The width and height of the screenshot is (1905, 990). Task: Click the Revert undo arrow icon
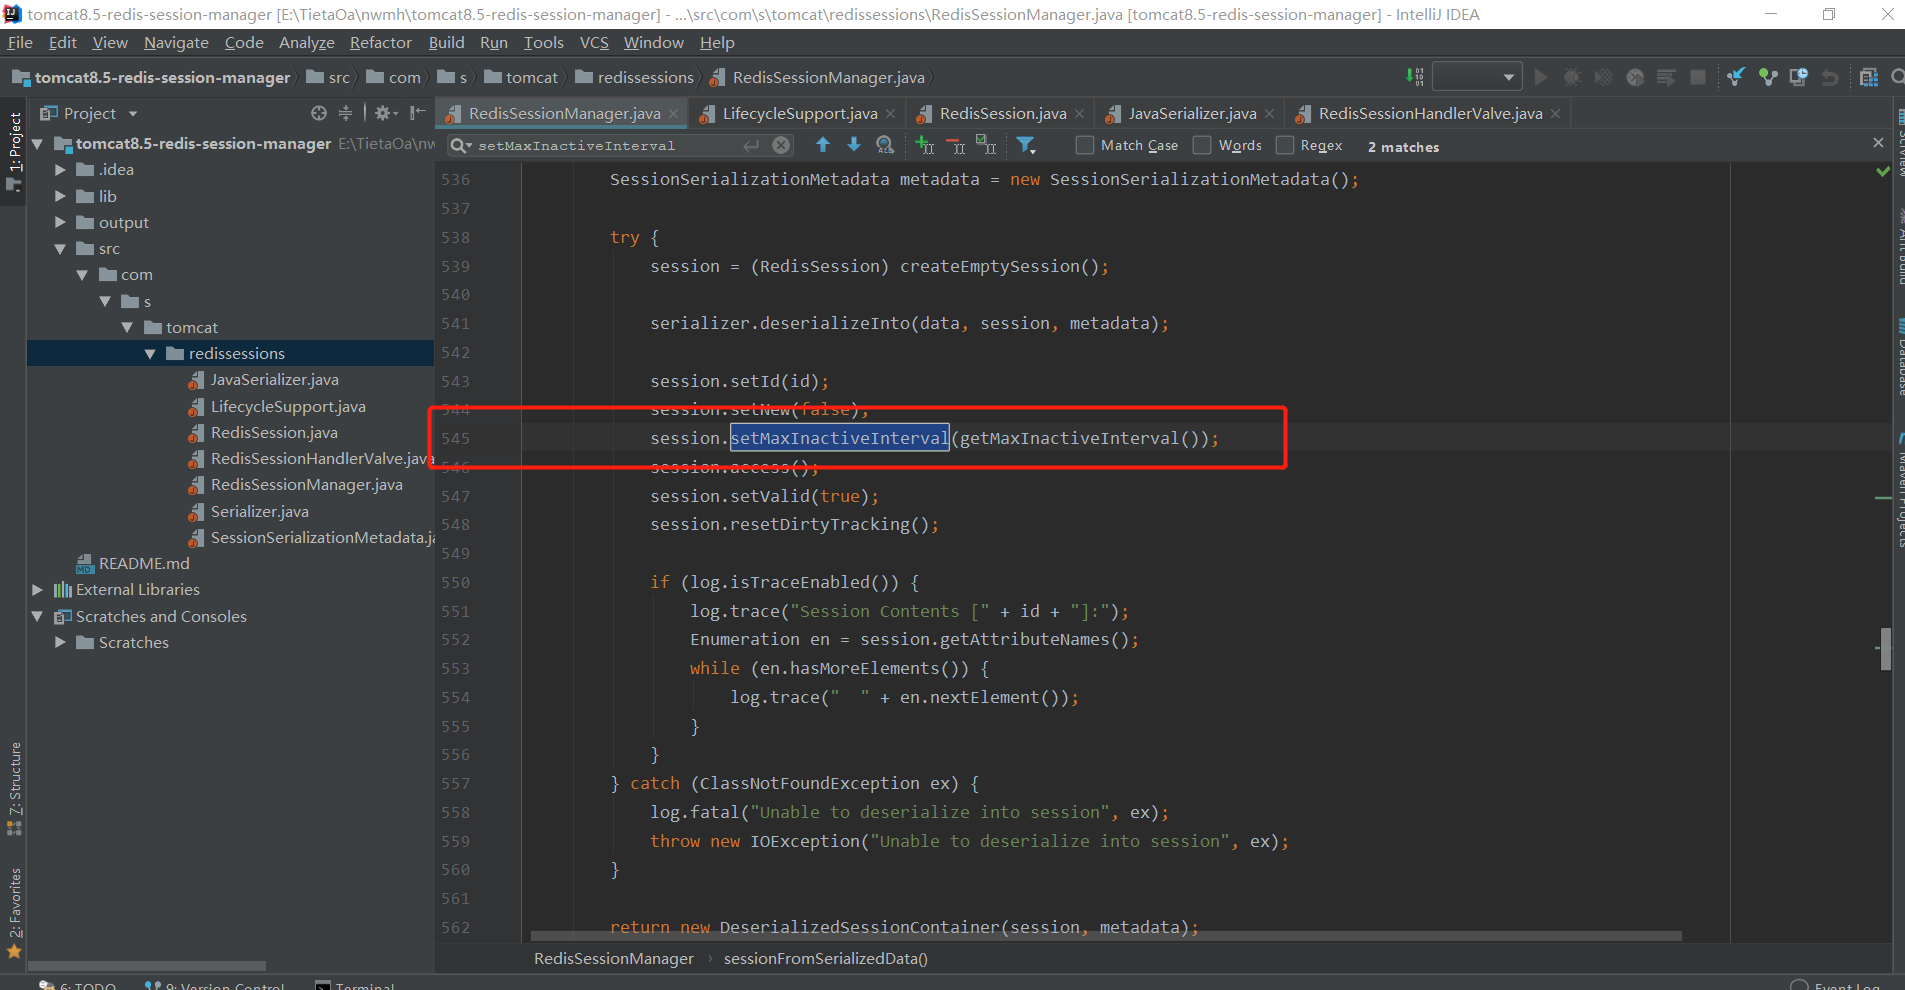click(1830, 77)
